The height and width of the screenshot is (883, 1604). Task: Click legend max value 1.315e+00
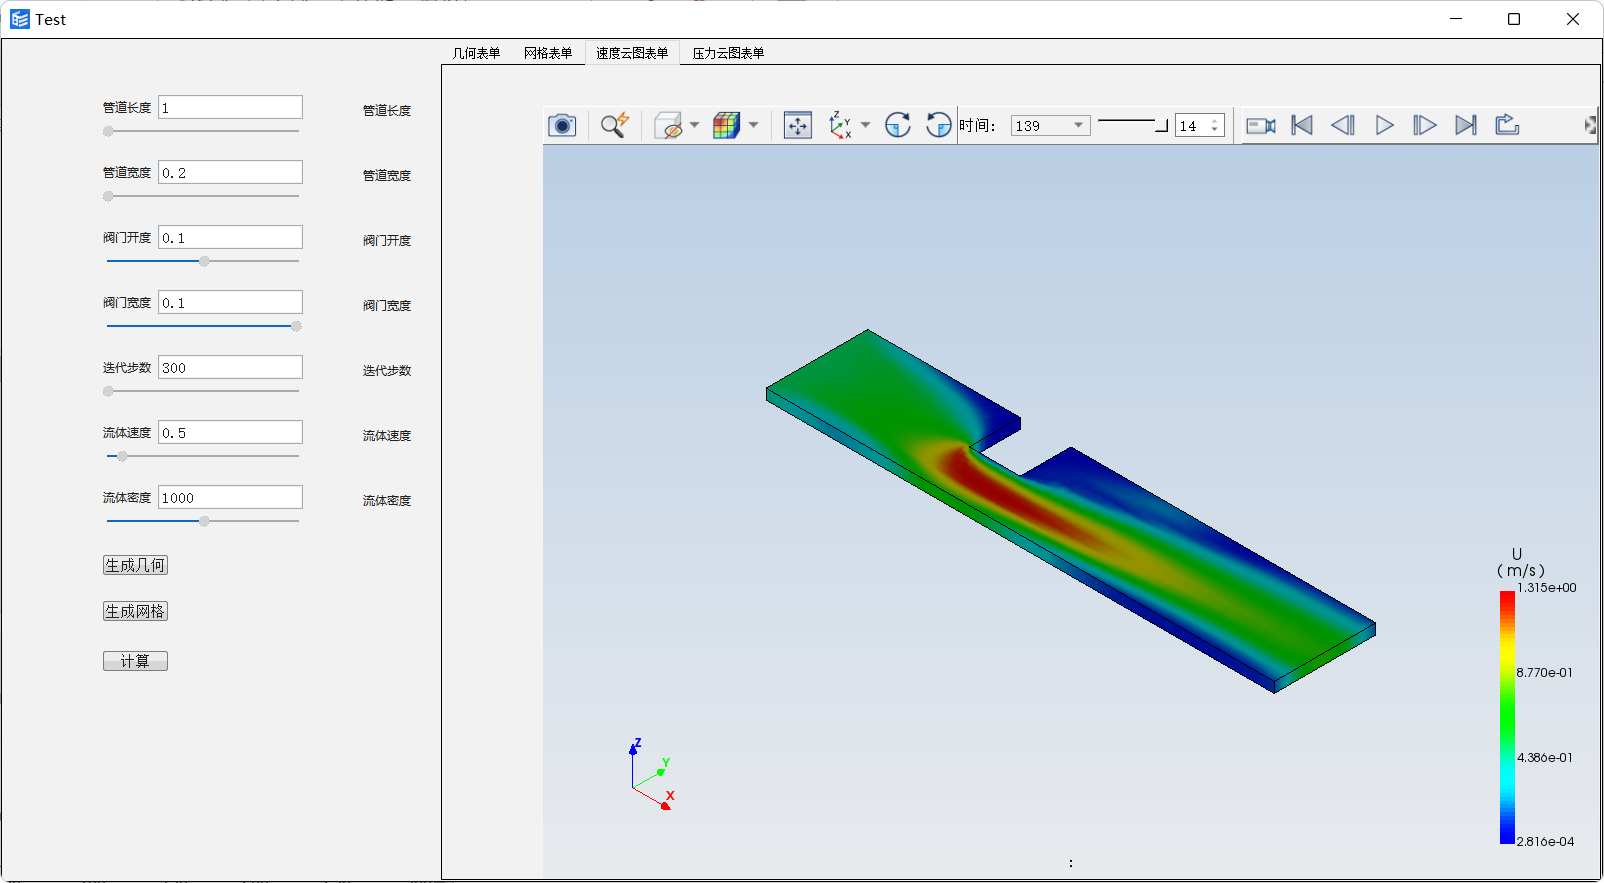[1546, 588]
